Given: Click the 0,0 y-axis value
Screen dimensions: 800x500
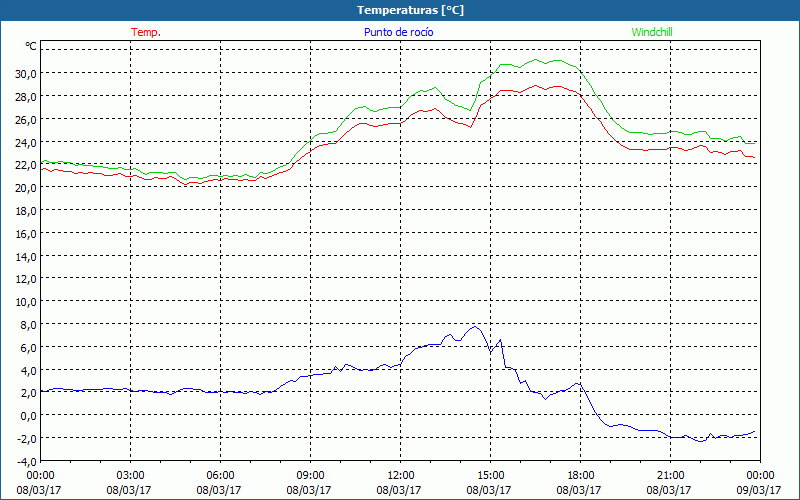Looking at the screenshot, I should (x=28, y=416).
